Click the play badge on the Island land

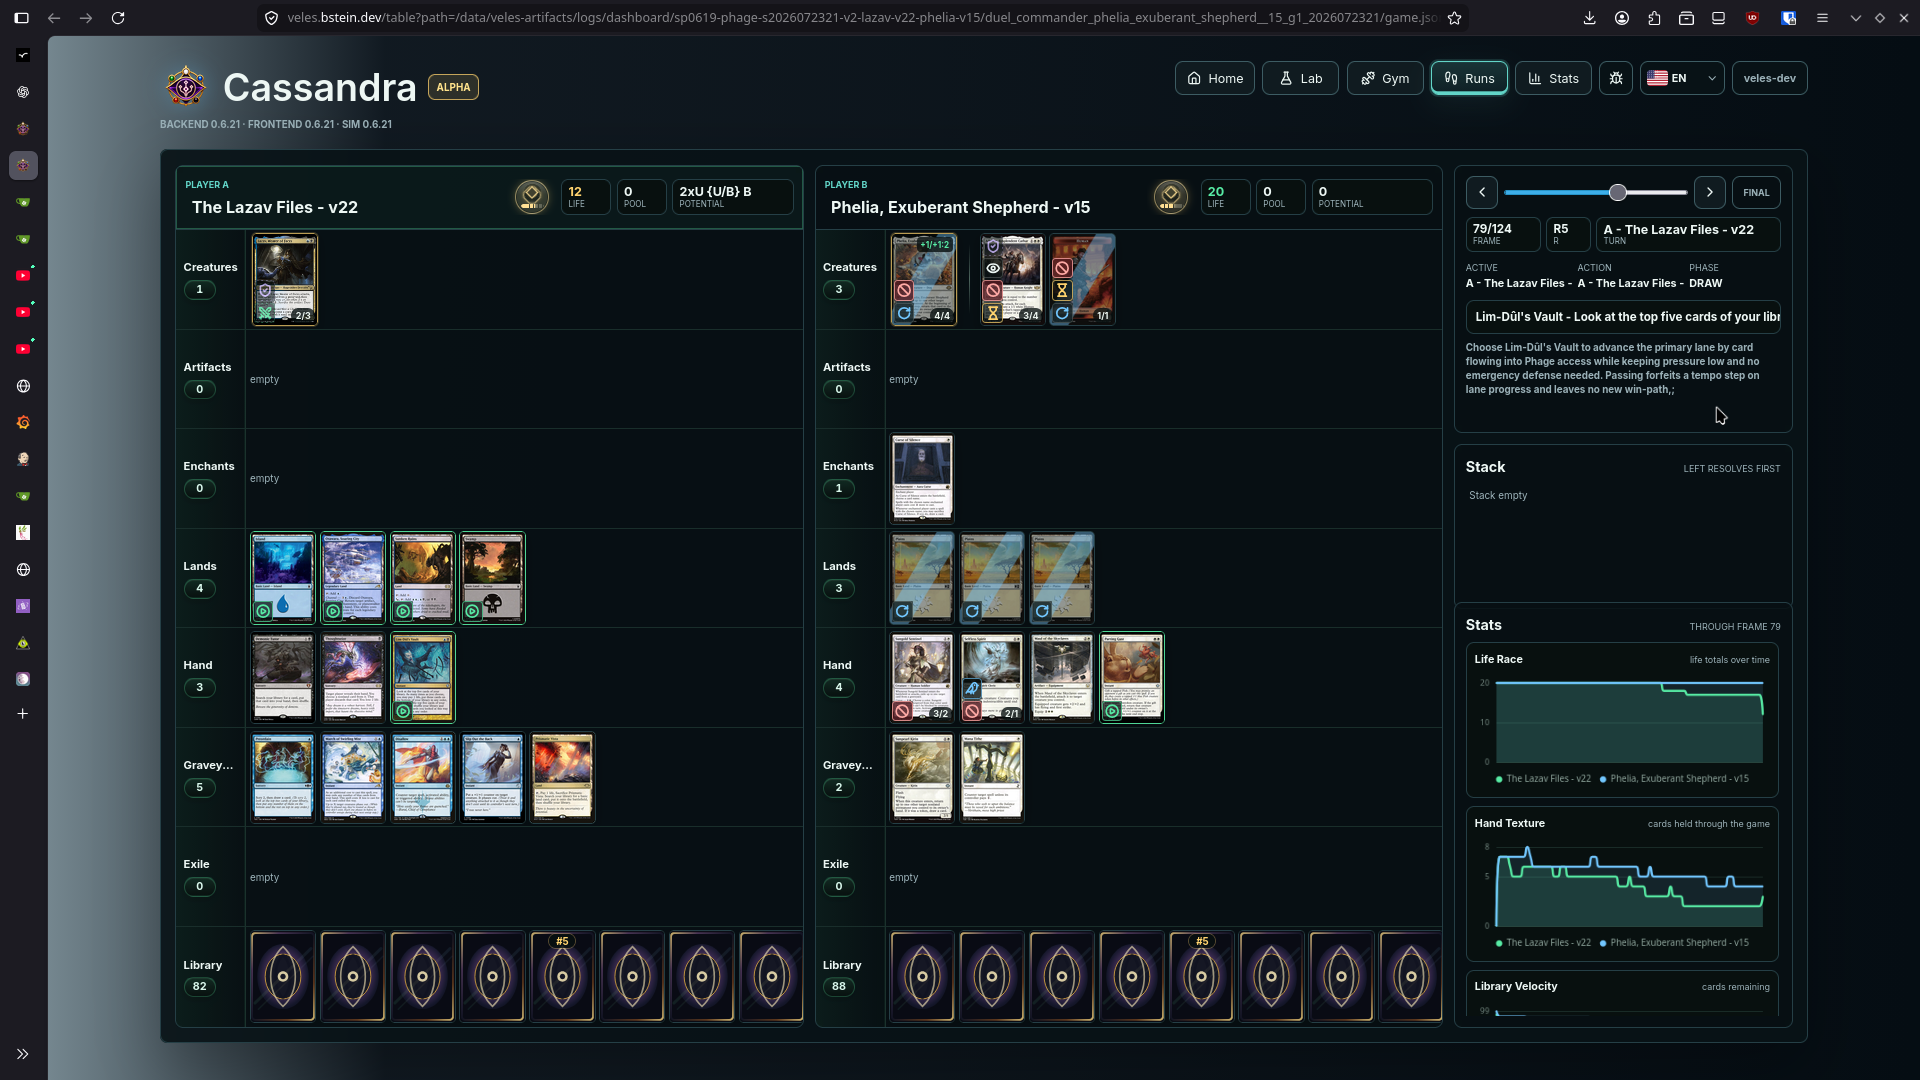click(x=263, y=611)
